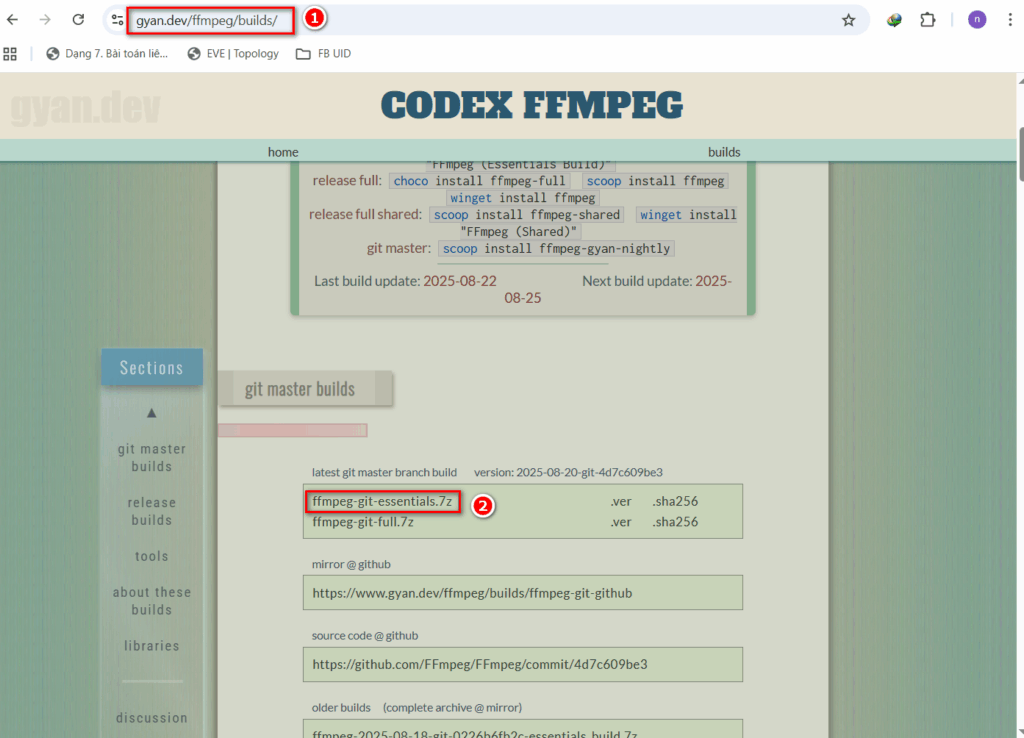Download ffmpeg-git-full.7z
Viewport: 1024px width, 738px height.
(362, 522)
